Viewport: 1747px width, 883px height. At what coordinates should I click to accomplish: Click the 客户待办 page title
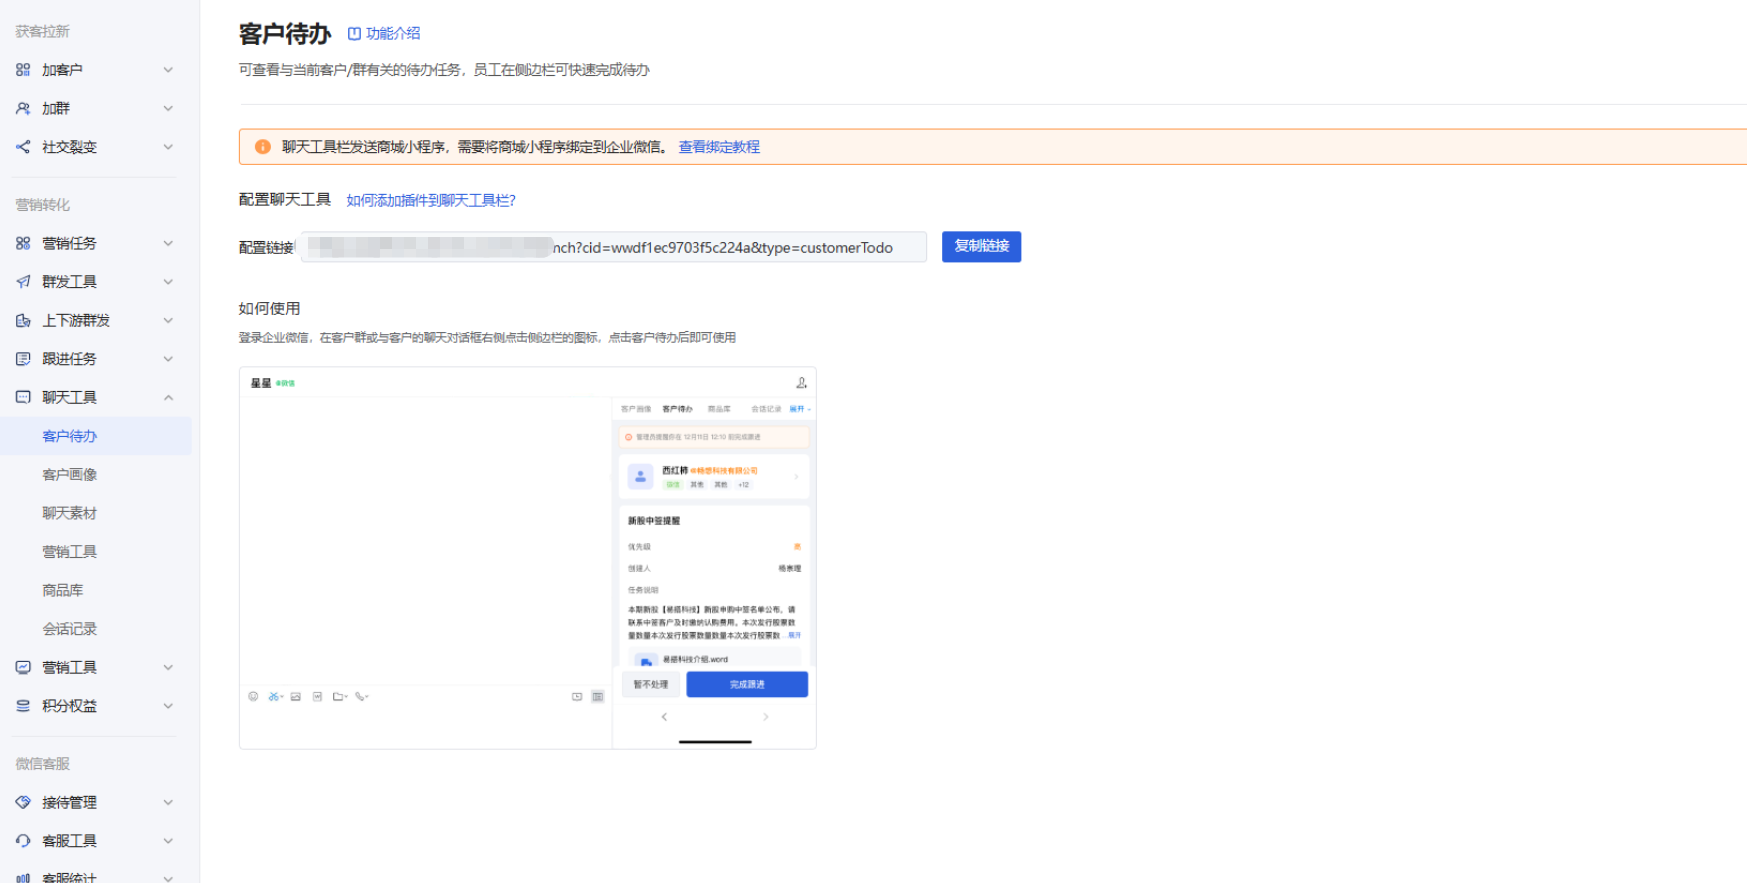(x=285, y=34)
